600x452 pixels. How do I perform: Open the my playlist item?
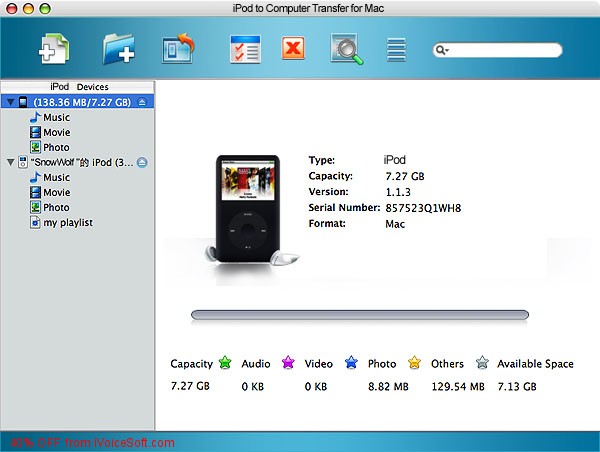62,222
